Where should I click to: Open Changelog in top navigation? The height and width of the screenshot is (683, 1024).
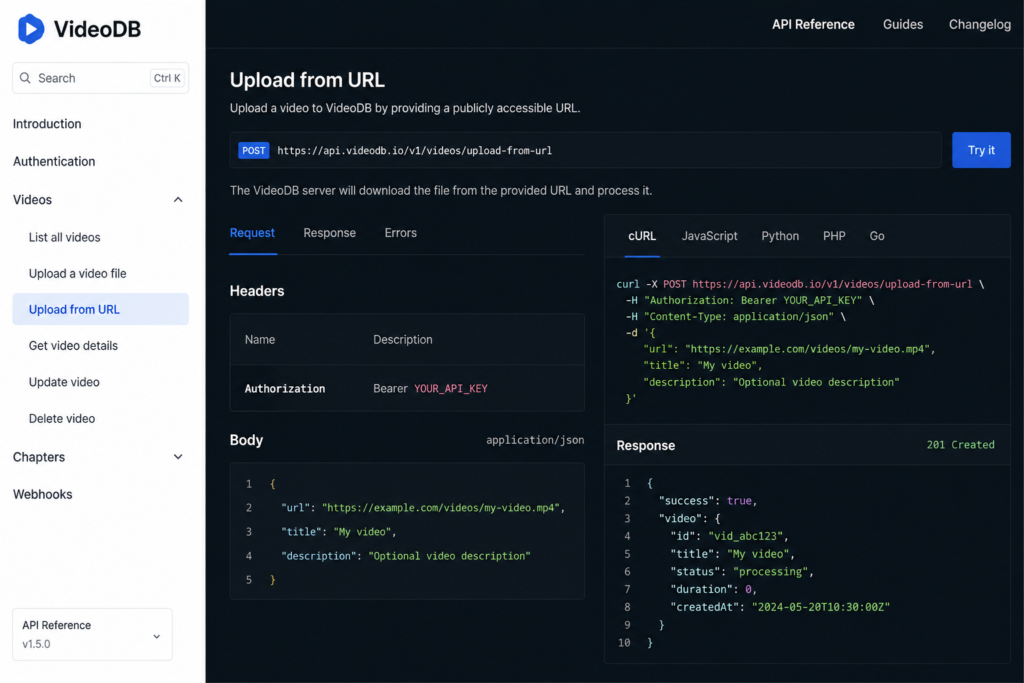coord(980,24)
